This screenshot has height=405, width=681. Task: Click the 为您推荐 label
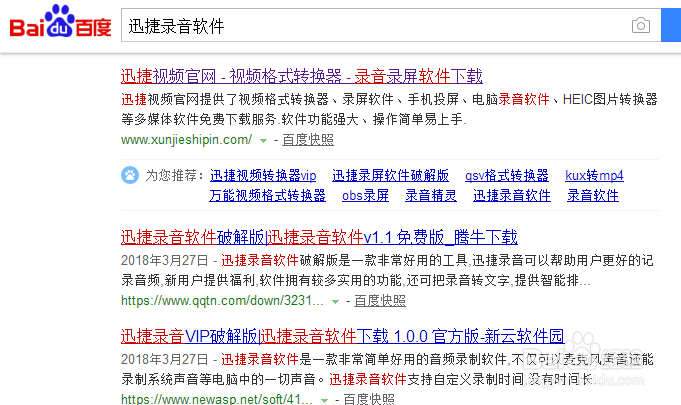coord(175,175)
